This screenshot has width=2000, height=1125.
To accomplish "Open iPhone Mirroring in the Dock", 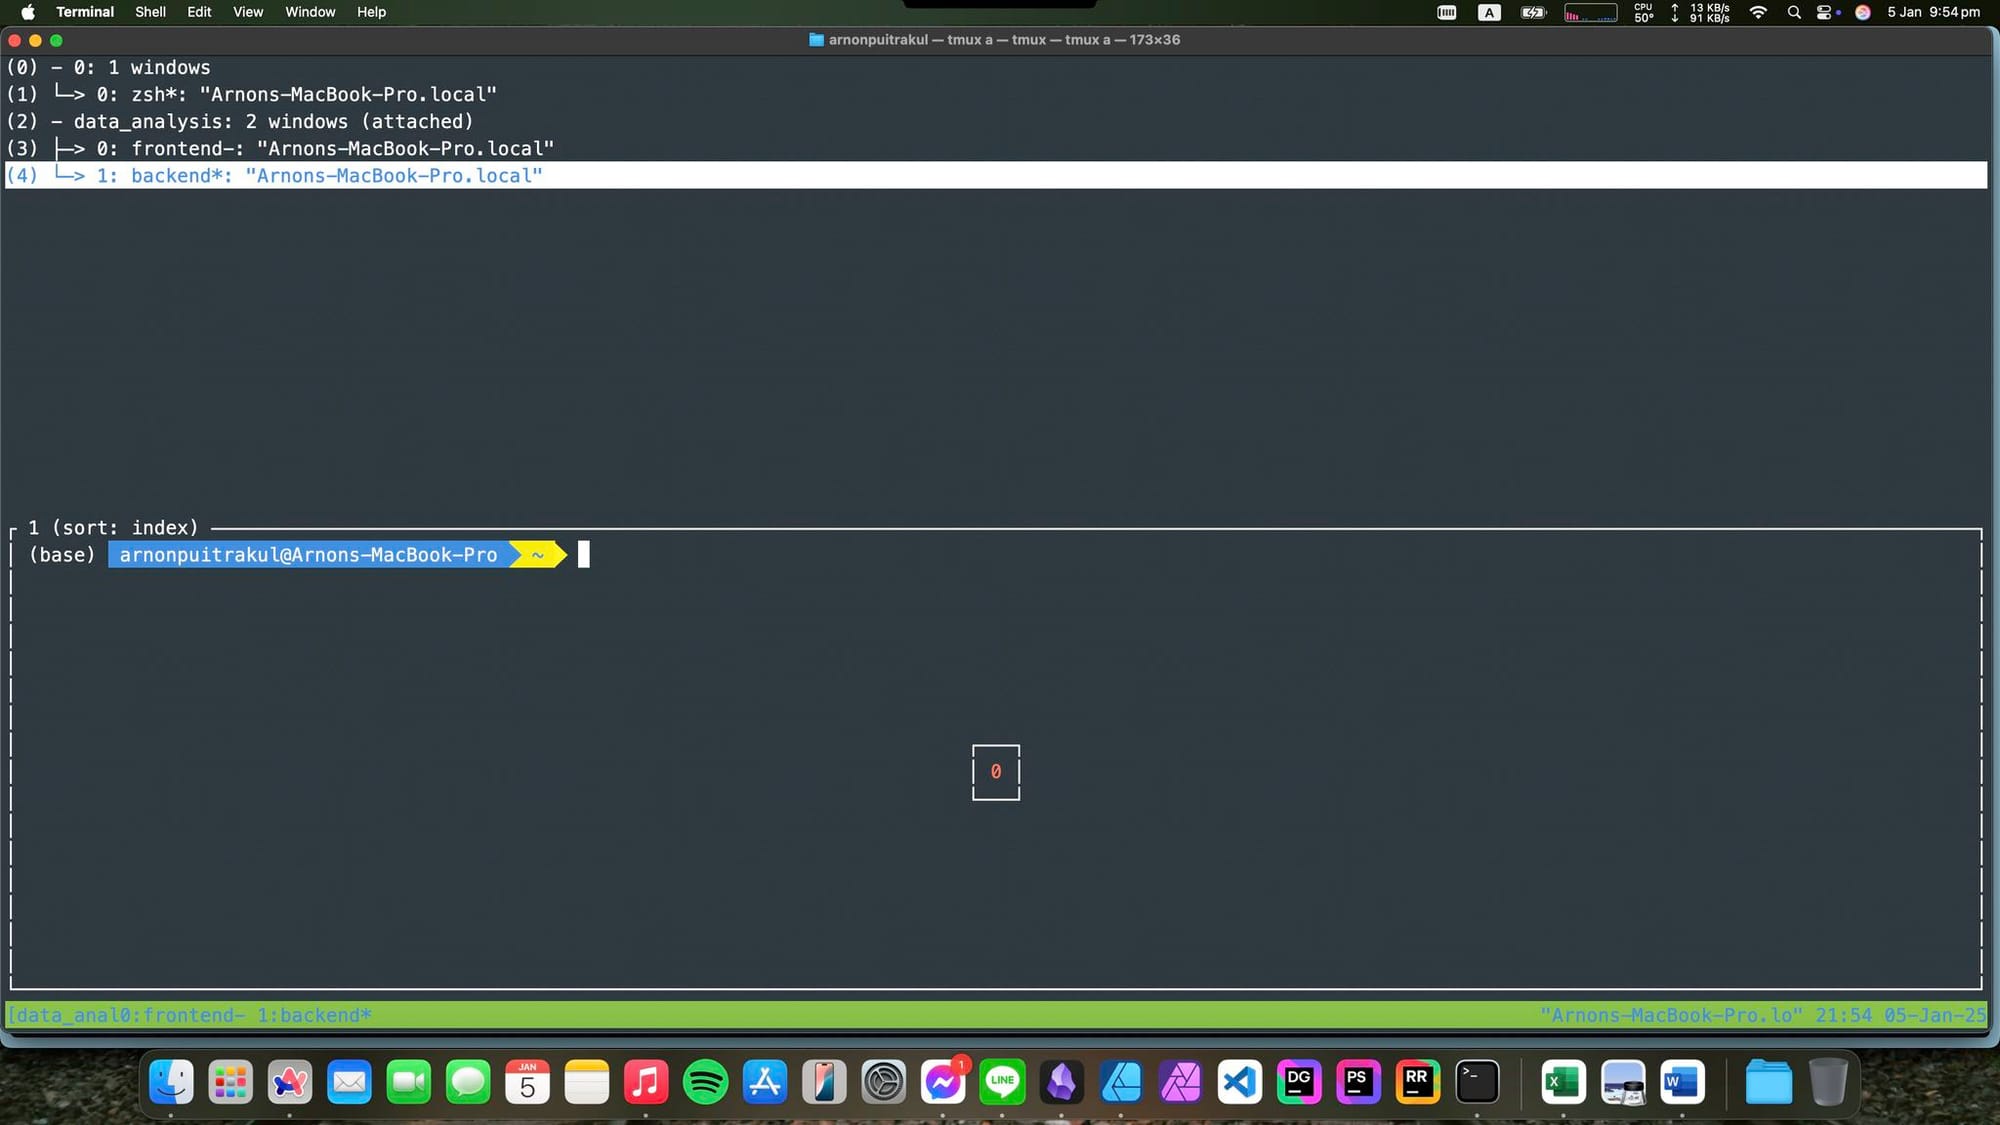I will [824, 1082].
